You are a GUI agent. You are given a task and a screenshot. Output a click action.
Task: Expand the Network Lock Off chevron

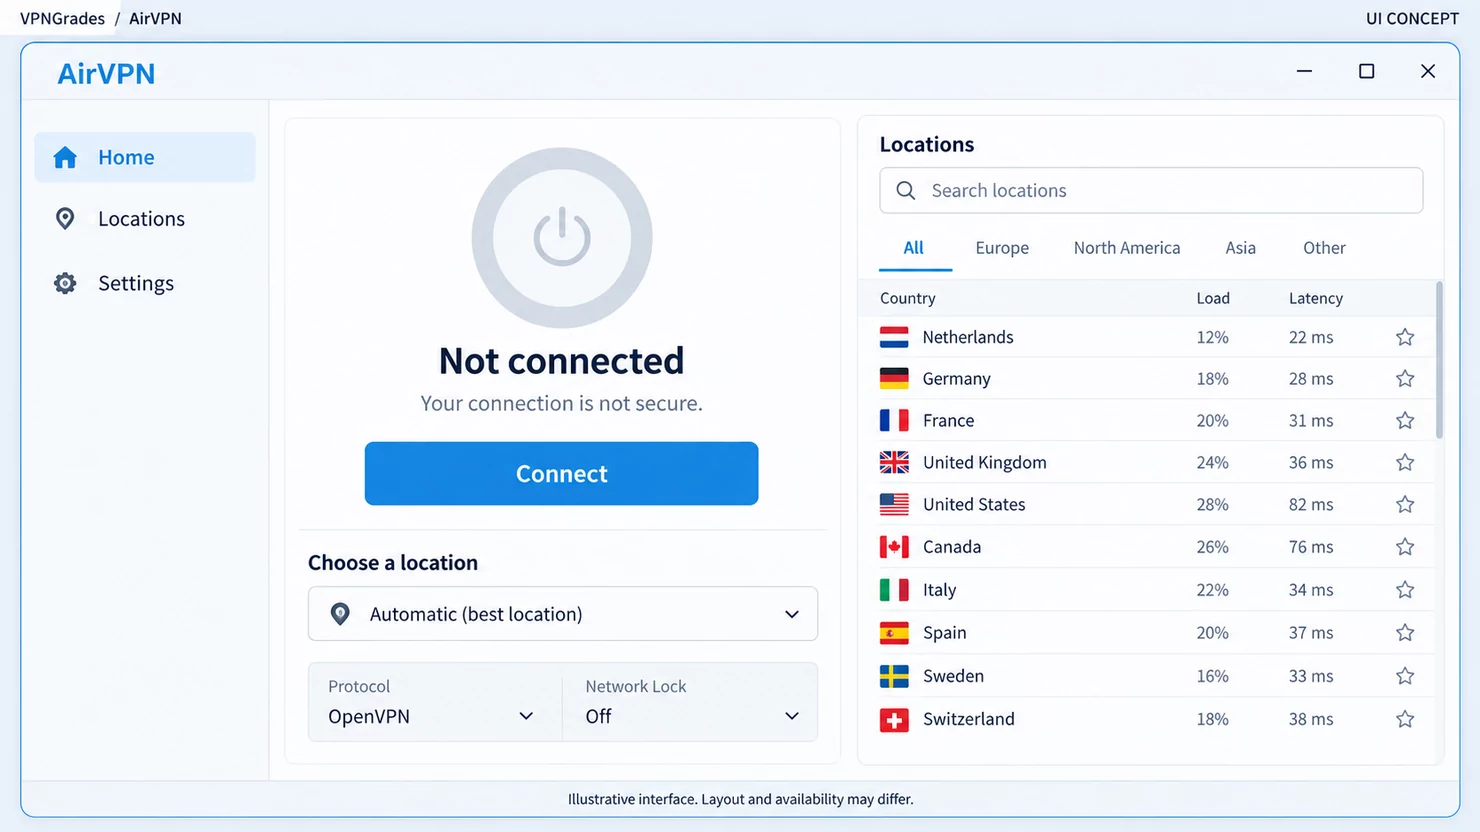[x=792, y=716]
